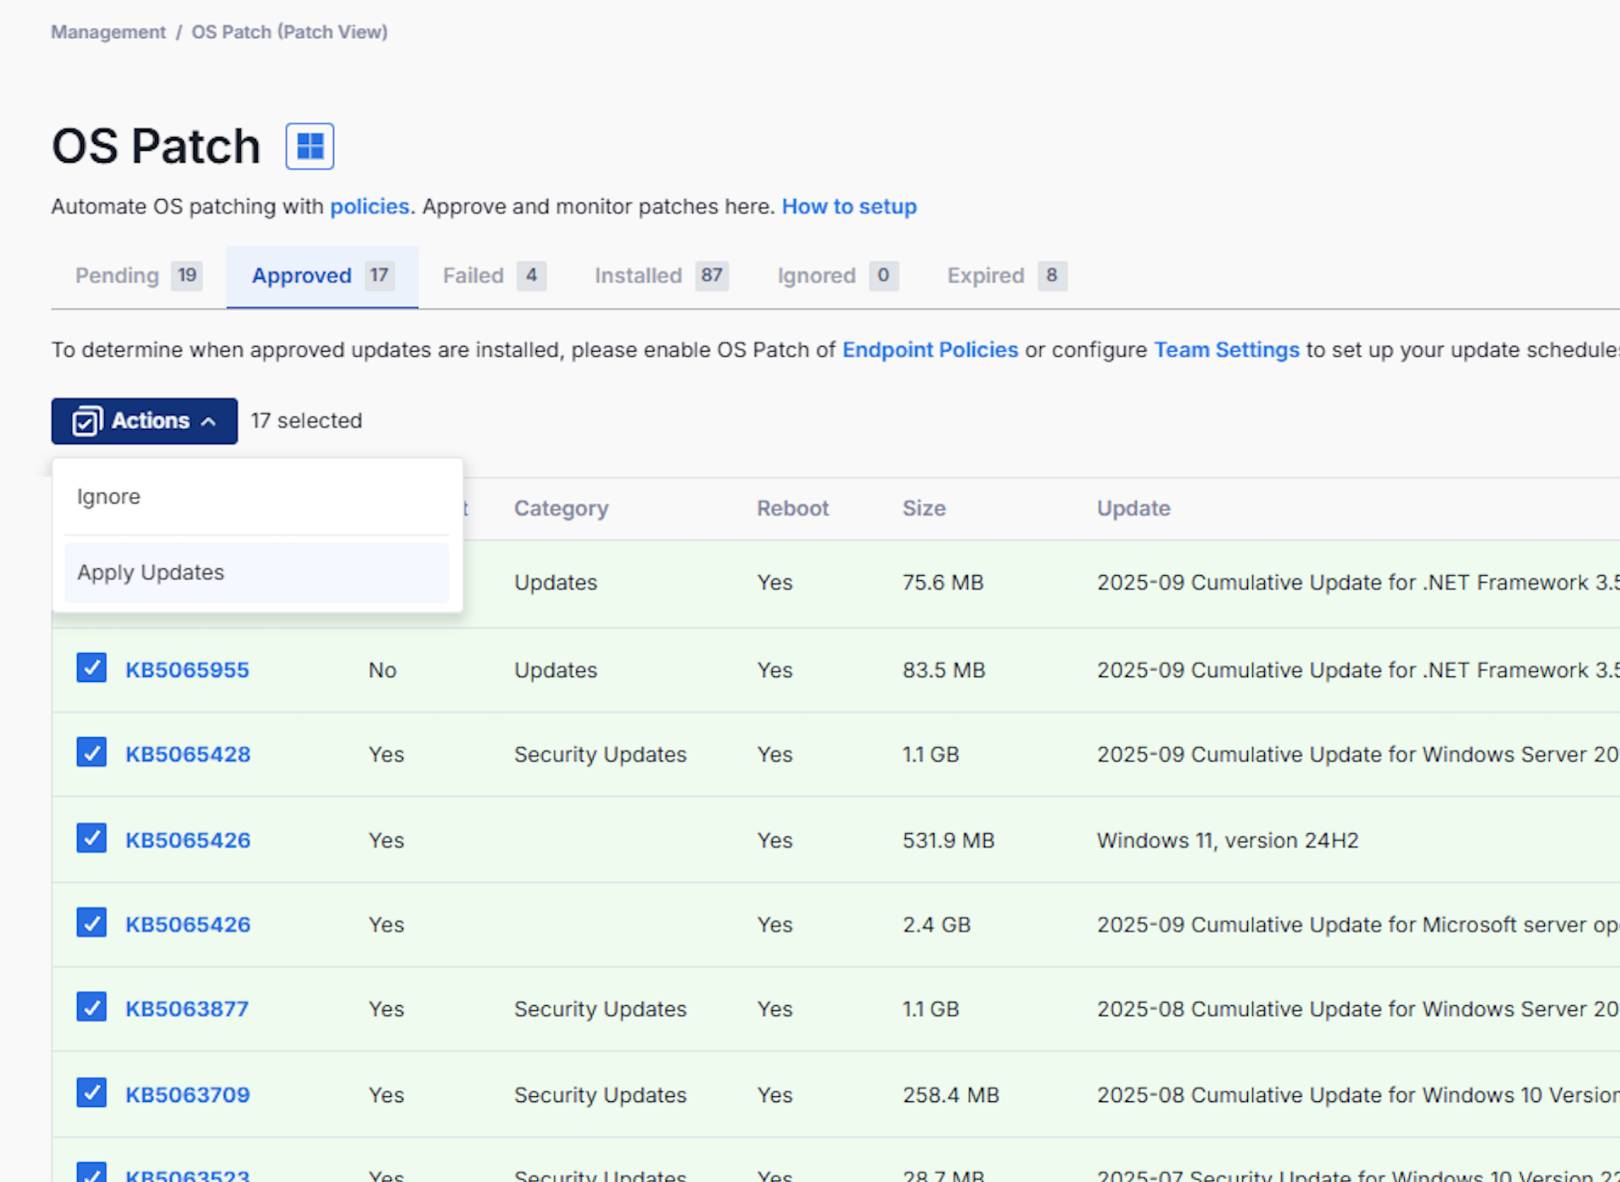1620x1182 pixels.
Task: View the Installed tab
Action: [638, 275]
